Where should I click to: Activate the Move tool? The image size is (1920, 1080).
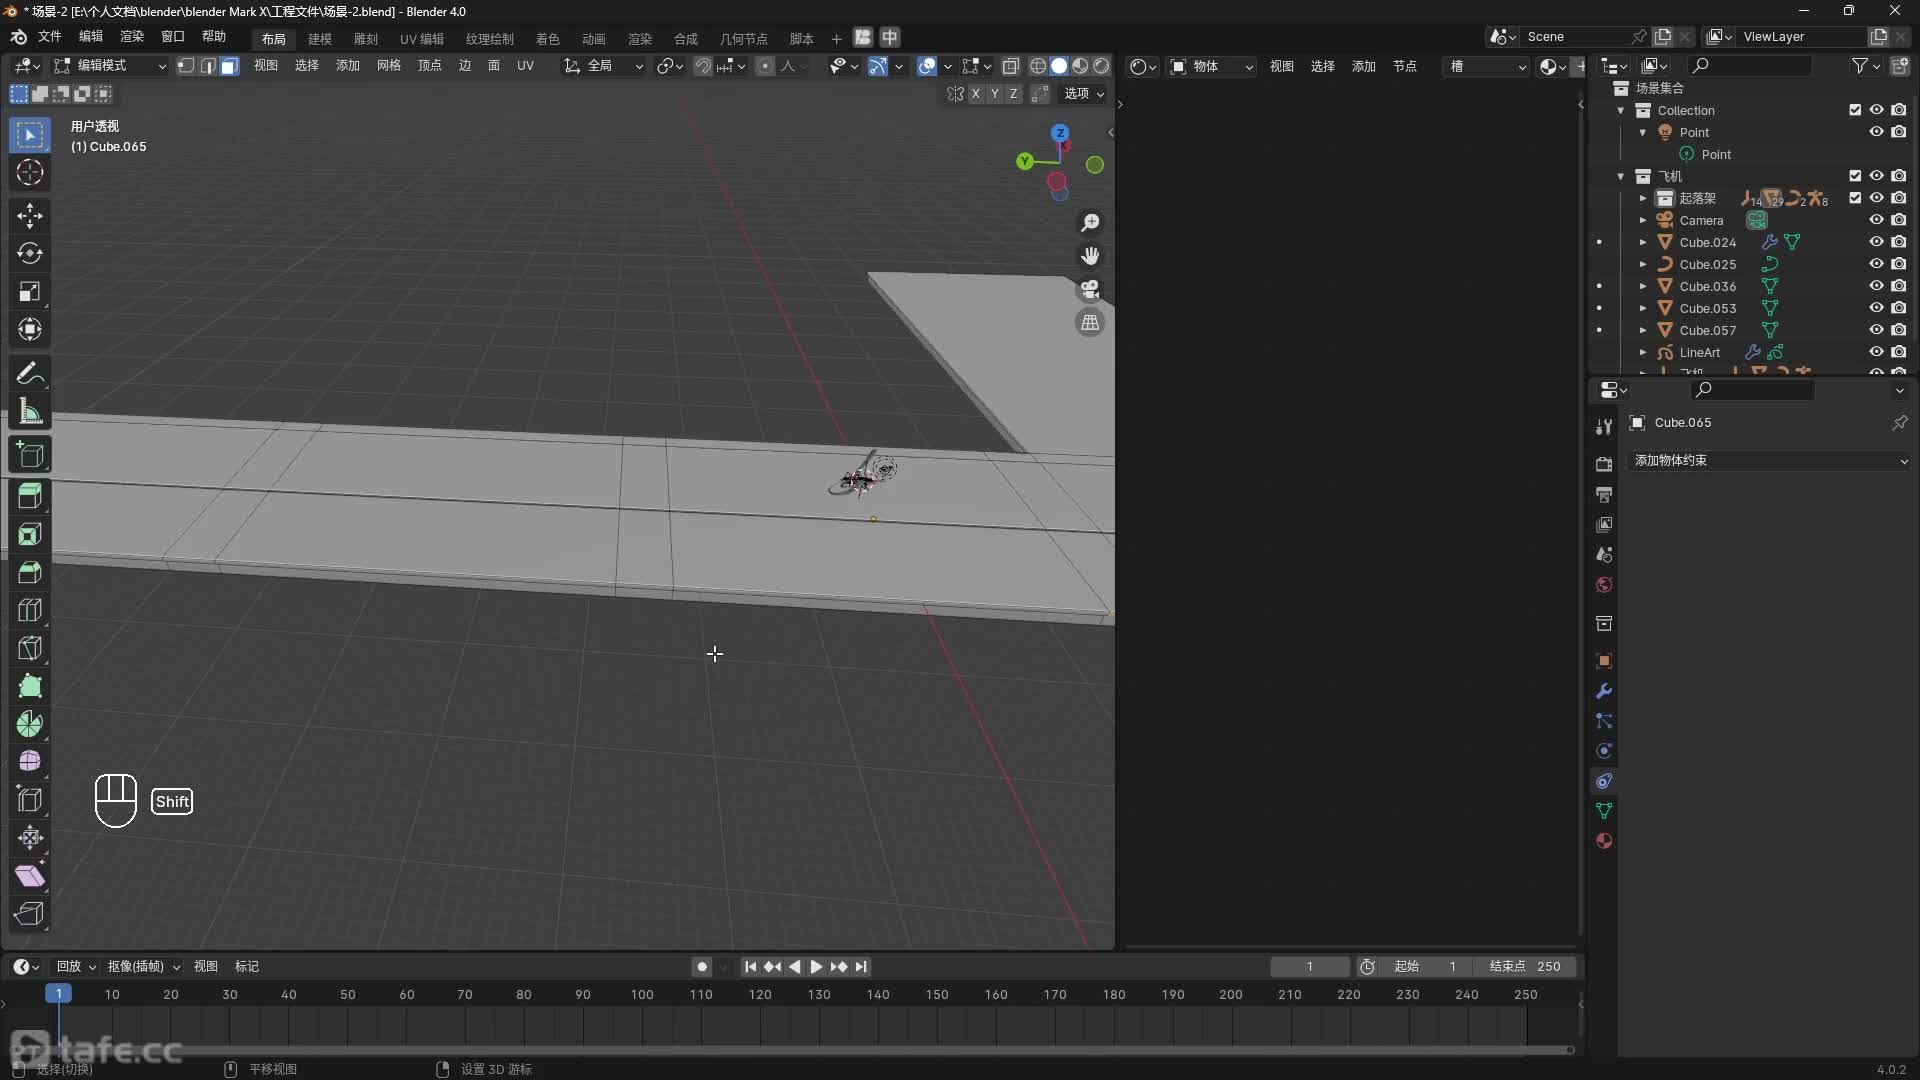30,216
